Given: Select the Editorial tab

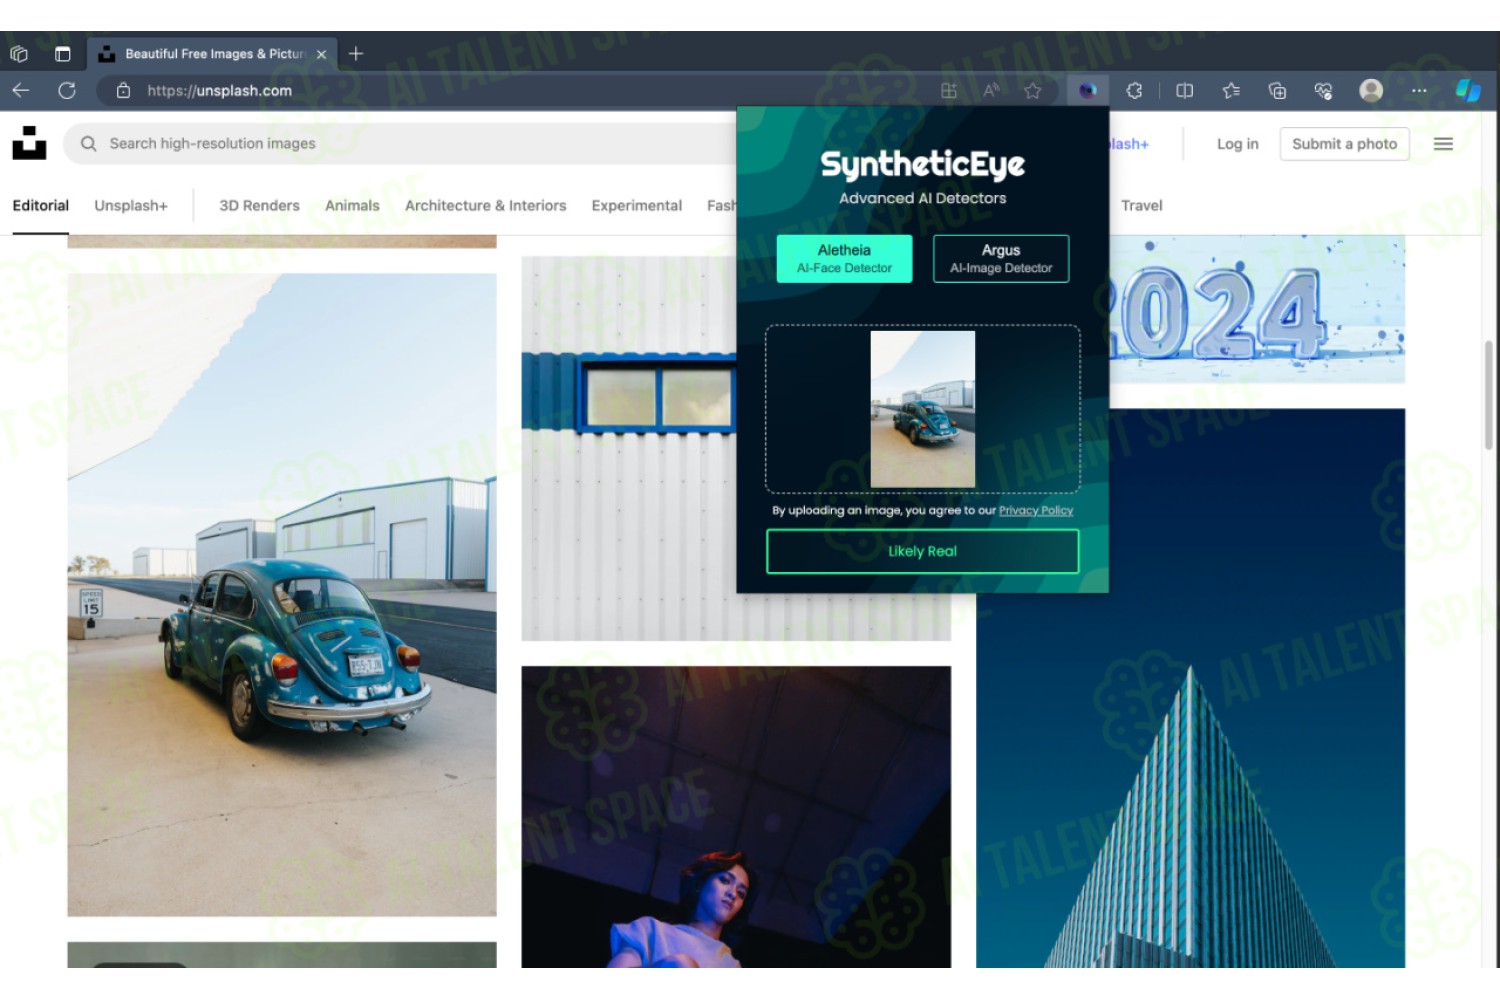Looking at the screenshot, I should click(41, 205).
